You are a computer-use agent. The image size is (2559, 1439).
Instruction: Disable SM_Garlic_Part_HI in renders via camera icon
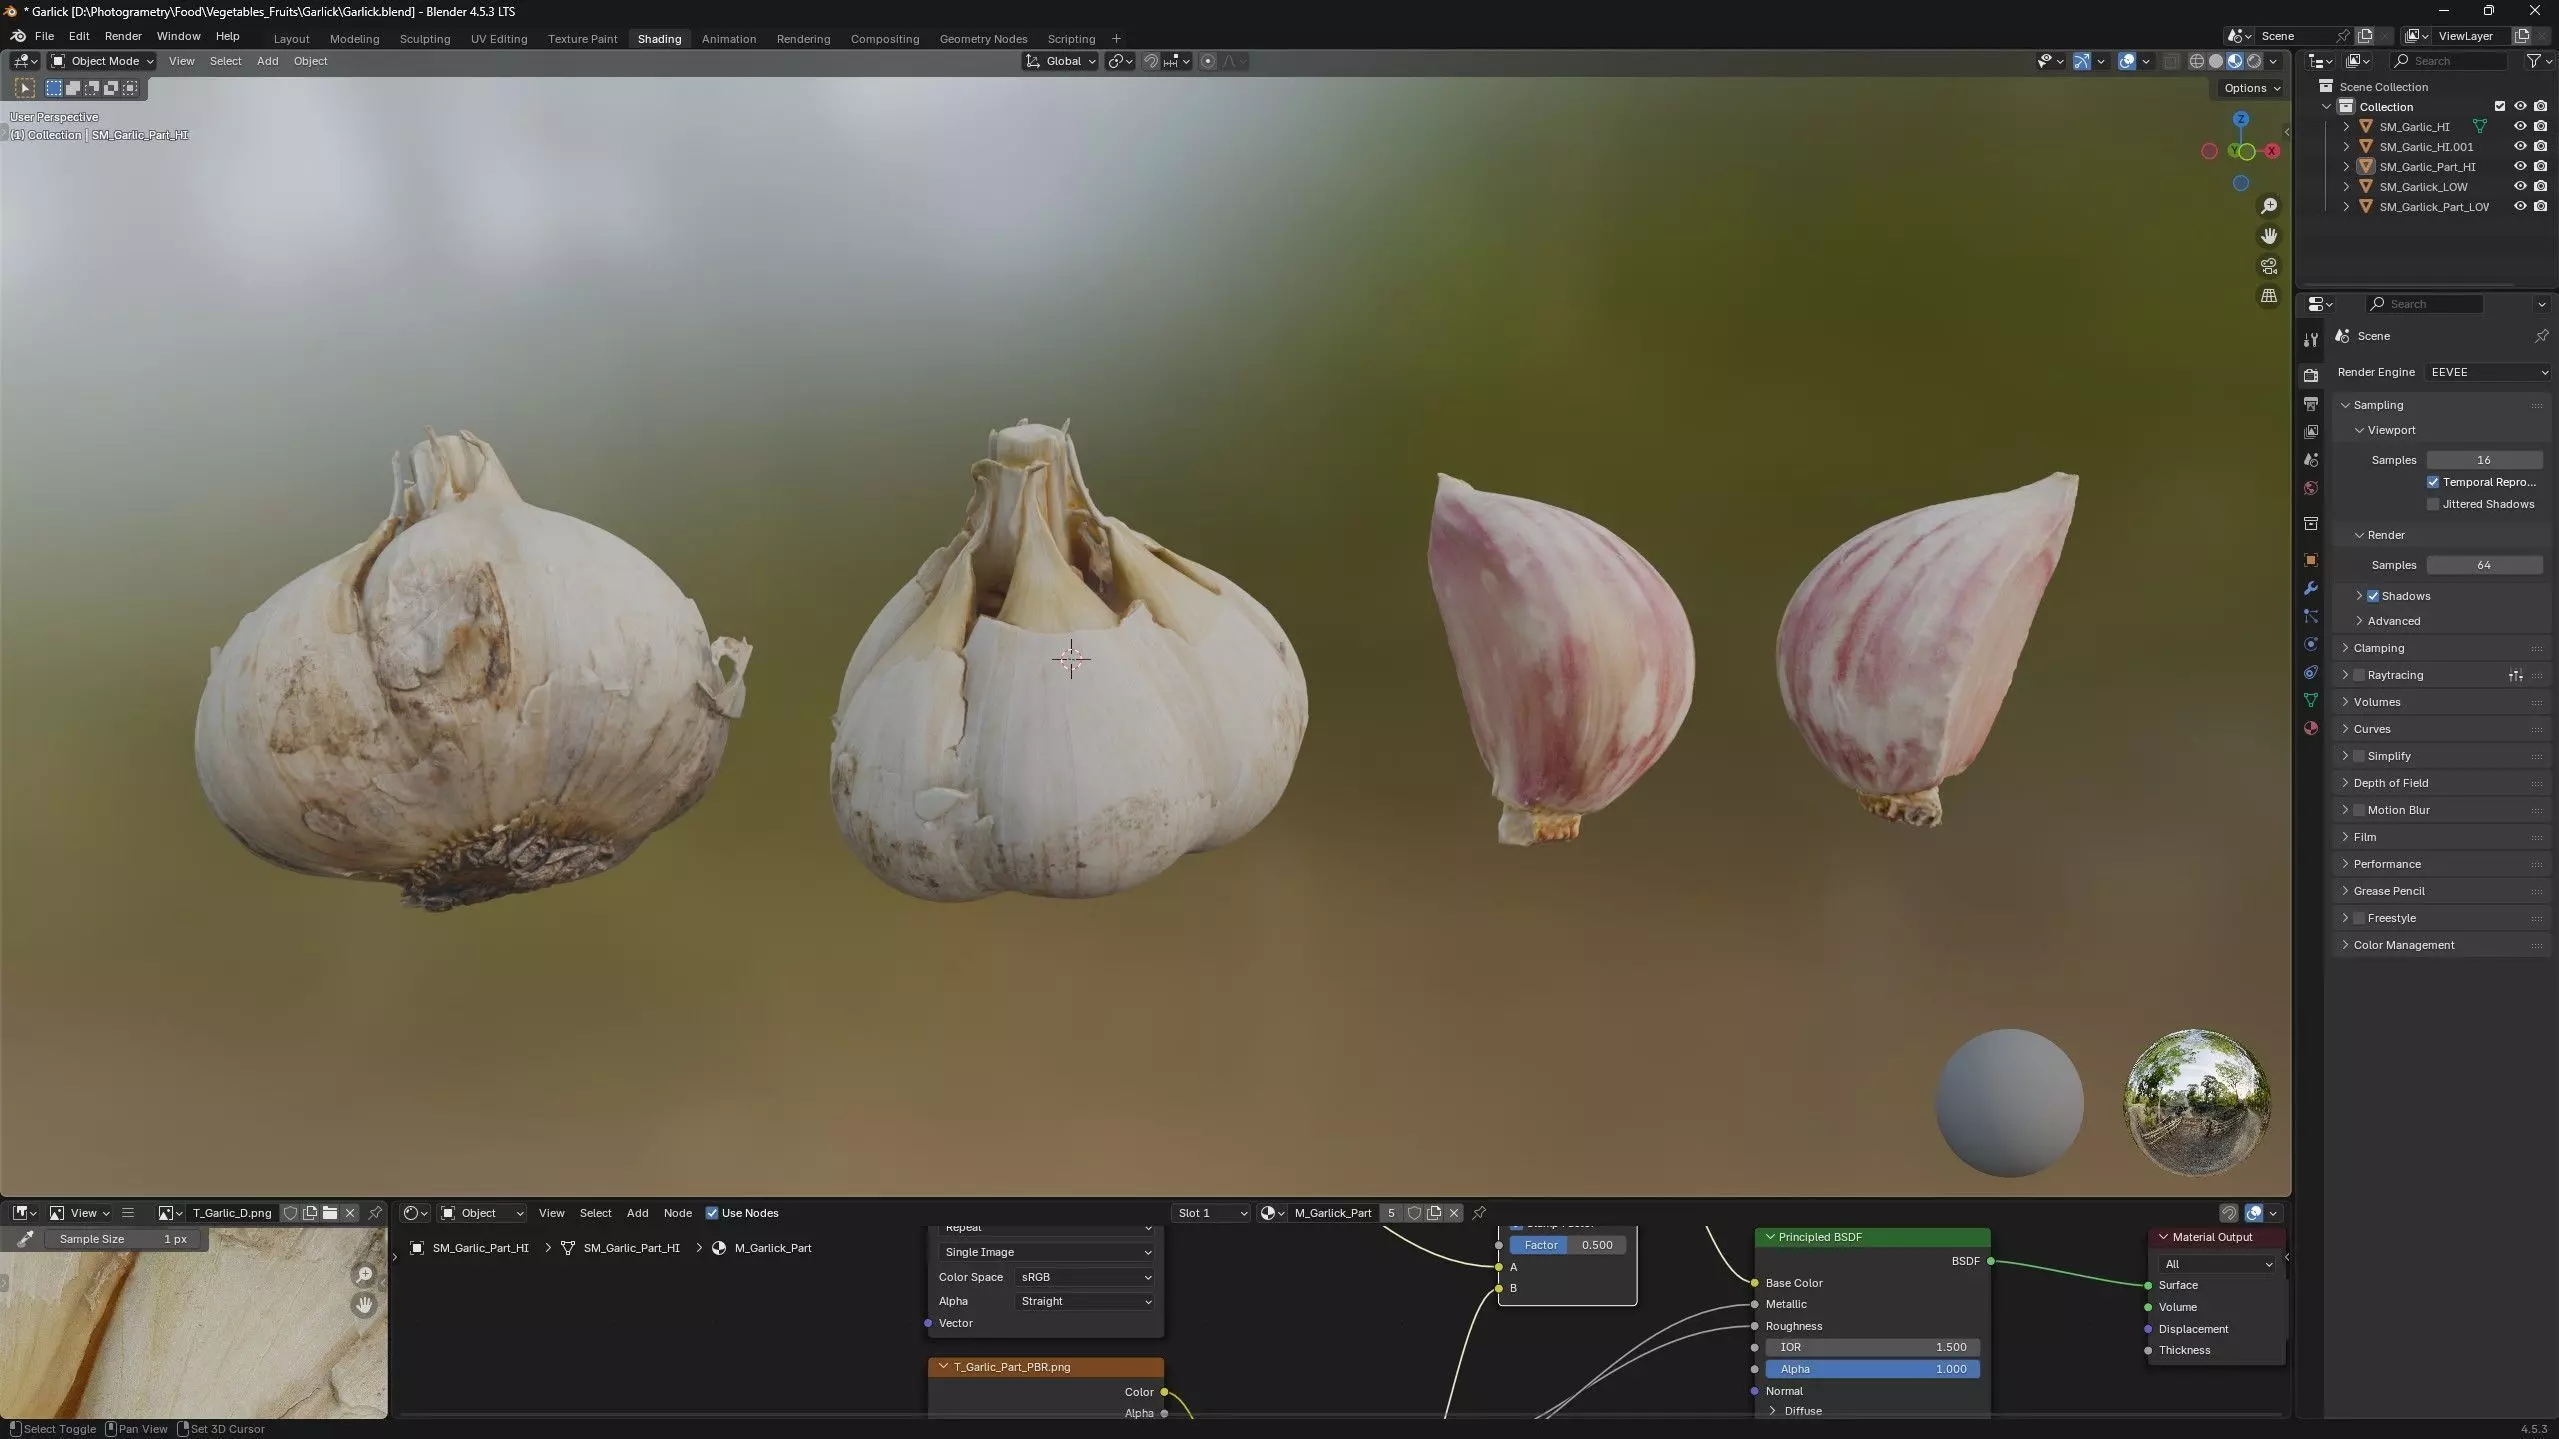2540,167
